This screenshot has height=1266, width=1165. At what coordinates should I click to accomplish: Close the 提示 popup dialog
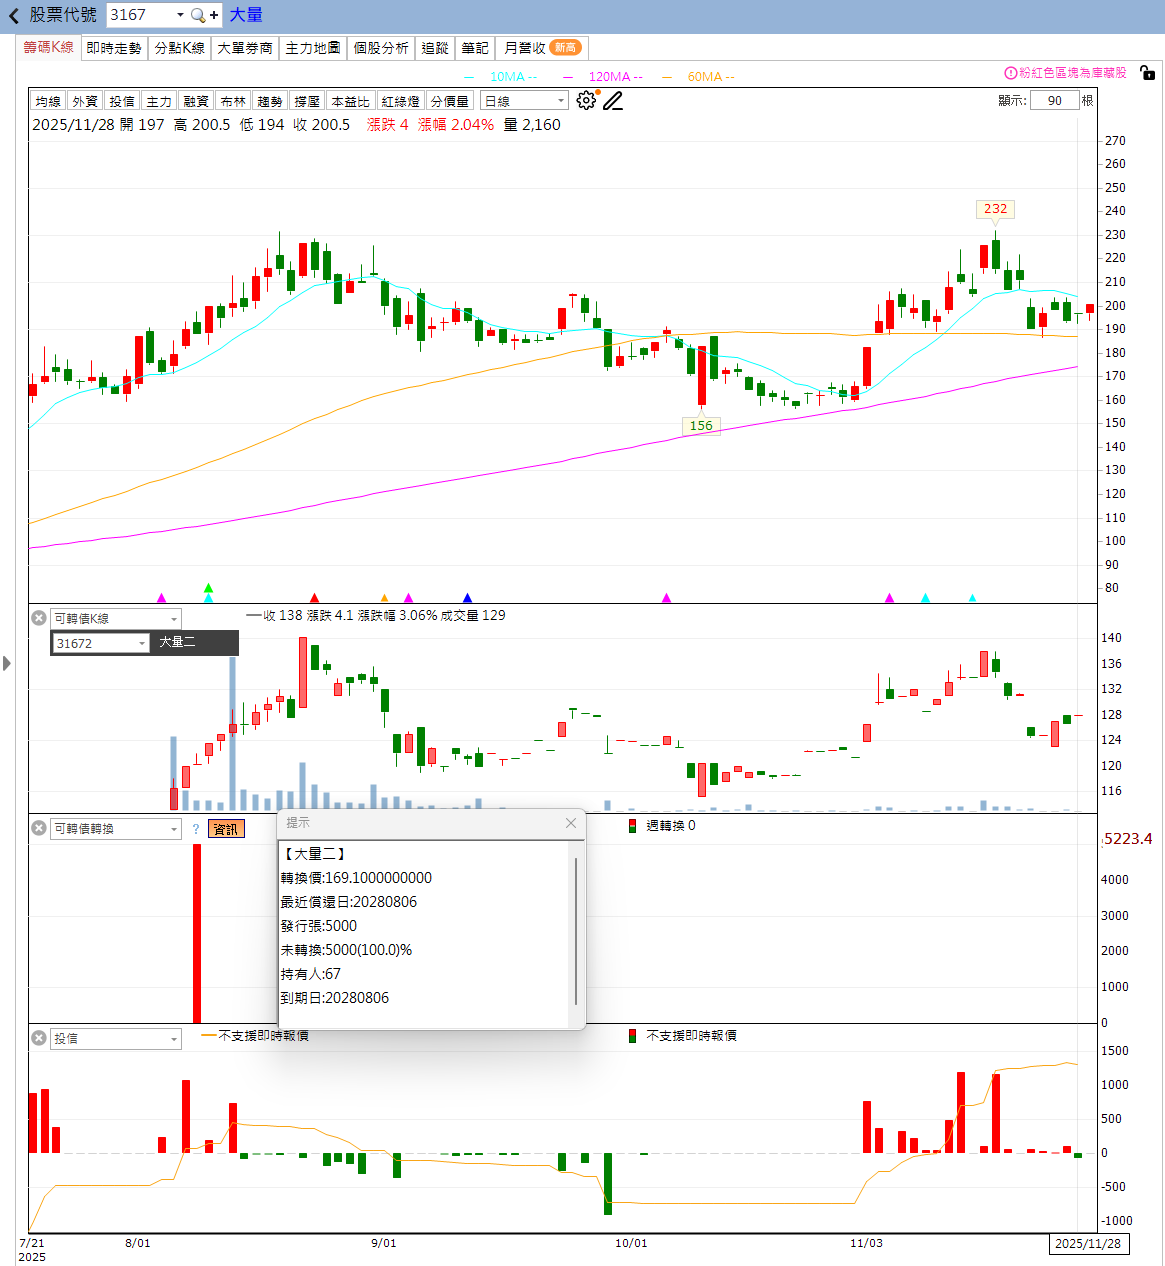pyautogui.click(x=570, y=822)
